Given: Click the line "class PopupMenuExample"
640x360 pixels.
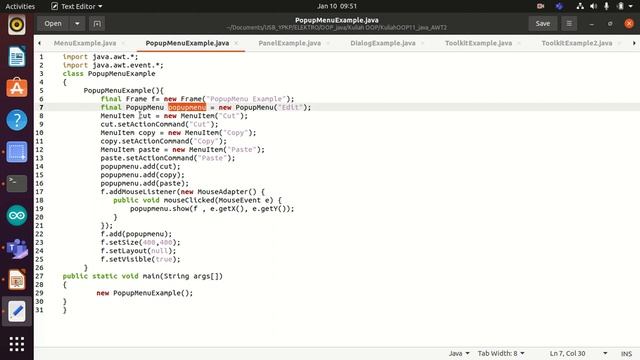Looking at the screenshot, I should pyautogui.click(x=109, y=73).
